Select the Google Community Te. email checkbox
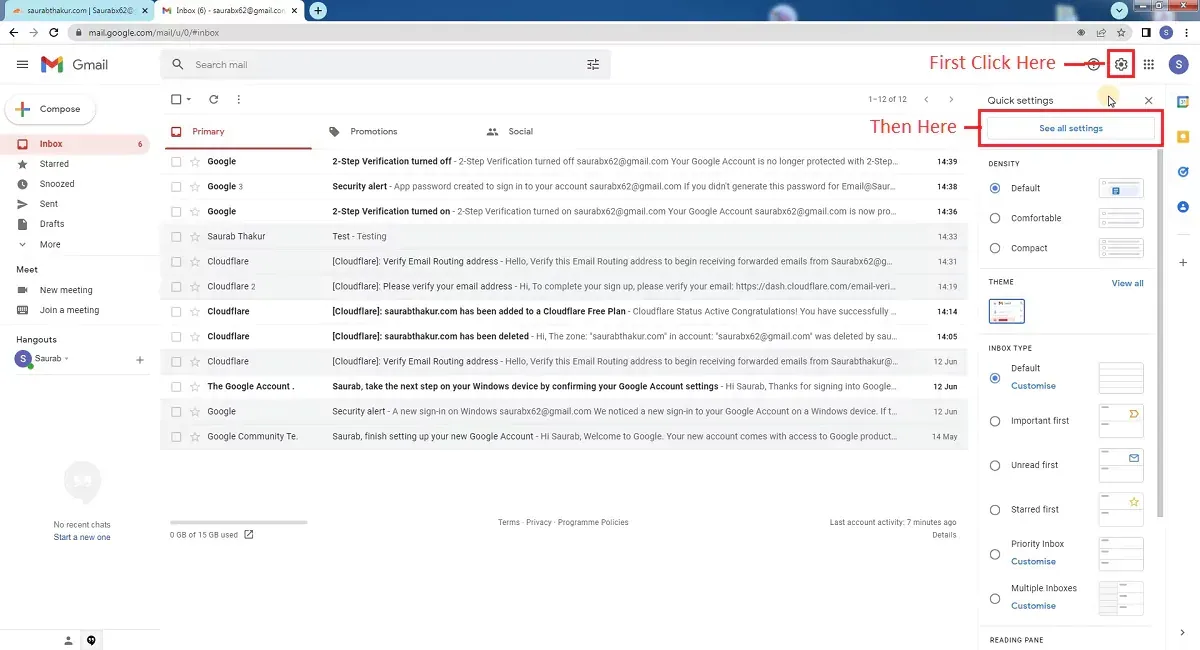Viewport: 1200px width, 650px height. coord(176,436)
